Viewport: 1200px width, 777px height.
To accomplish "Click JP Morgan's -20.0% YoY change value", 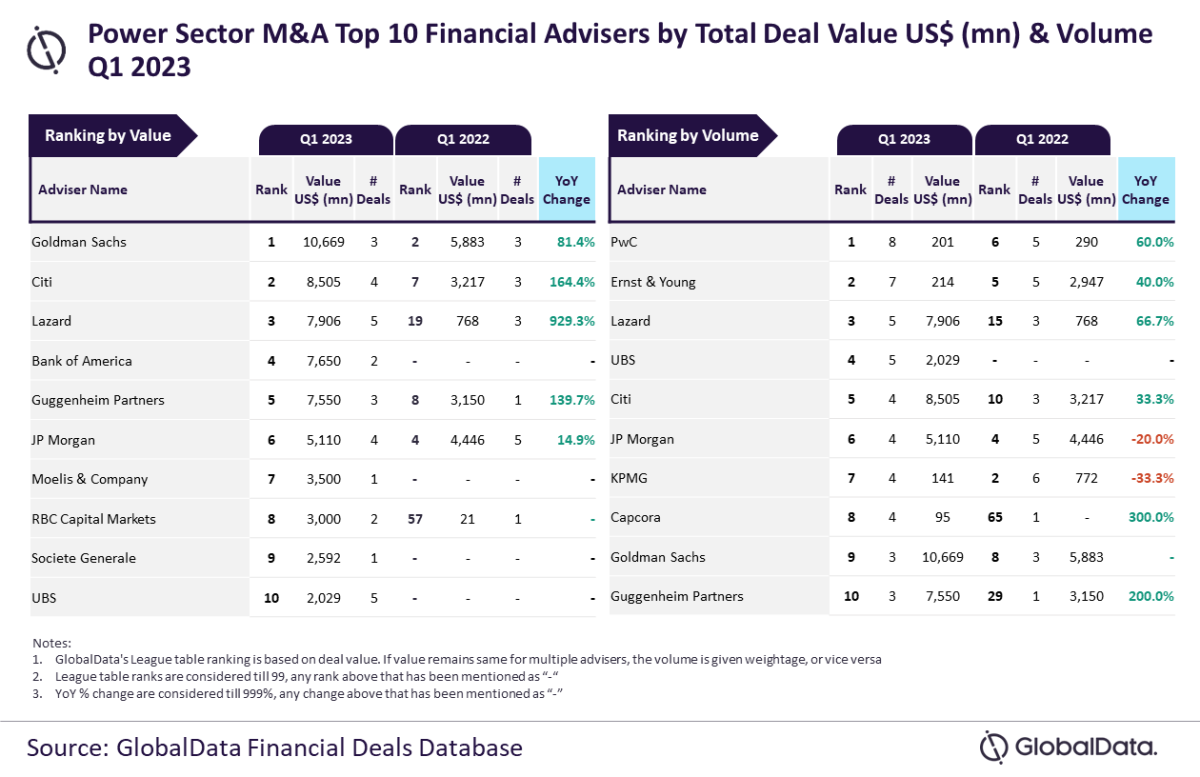I will point(1152,439).
